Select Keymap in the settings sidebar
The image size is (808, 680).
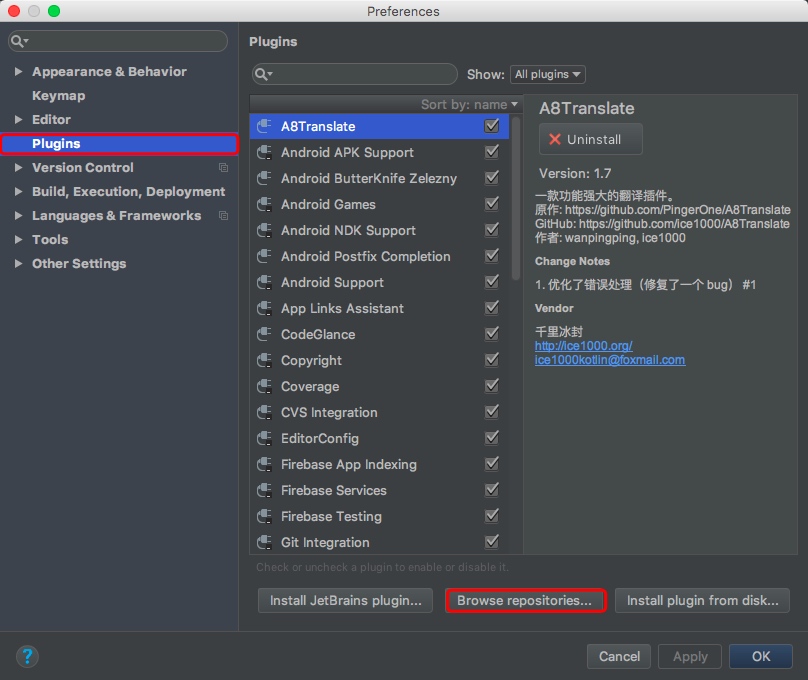[x=58, y=96]
